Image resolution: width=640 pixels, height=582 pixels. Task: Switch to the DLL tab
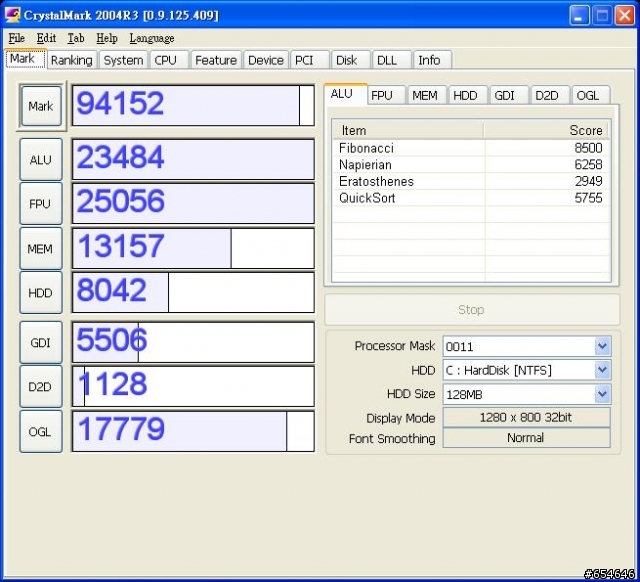pos(391,60)
